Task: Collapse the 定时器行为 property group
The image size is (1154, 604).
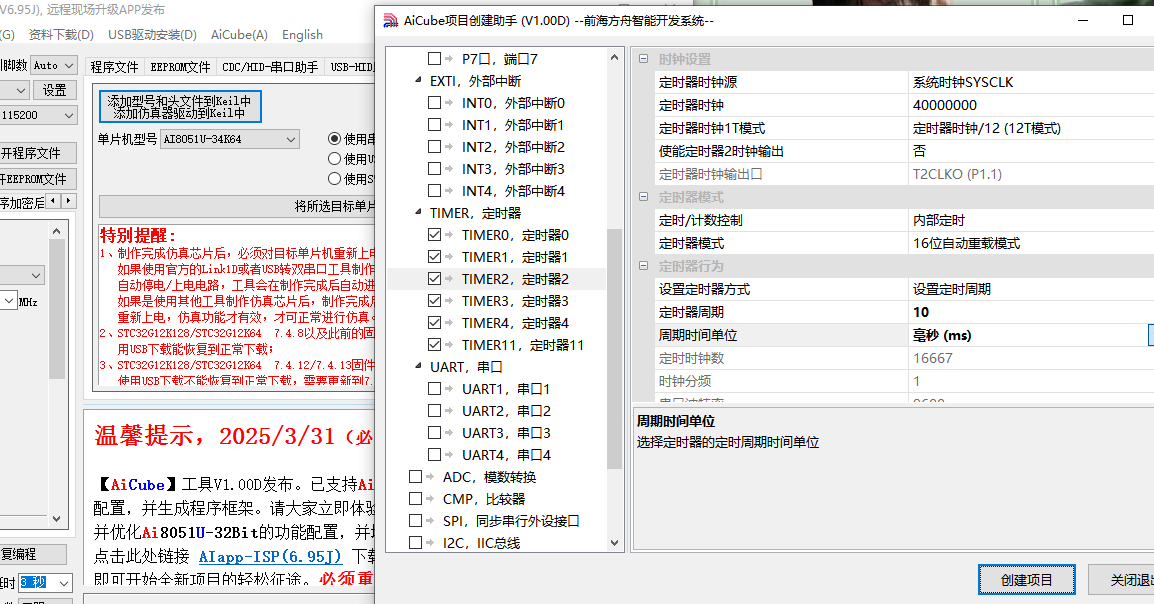Action: [x=643, y=266]
